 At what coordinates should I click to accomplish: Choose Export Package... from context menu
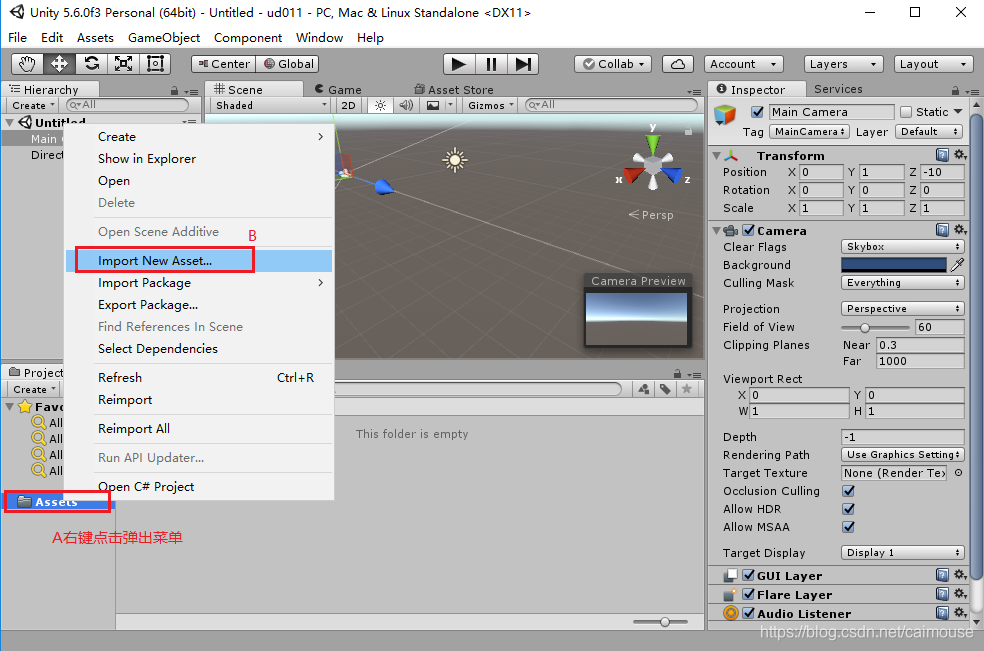pyautogui.click(x=199, y=304)
